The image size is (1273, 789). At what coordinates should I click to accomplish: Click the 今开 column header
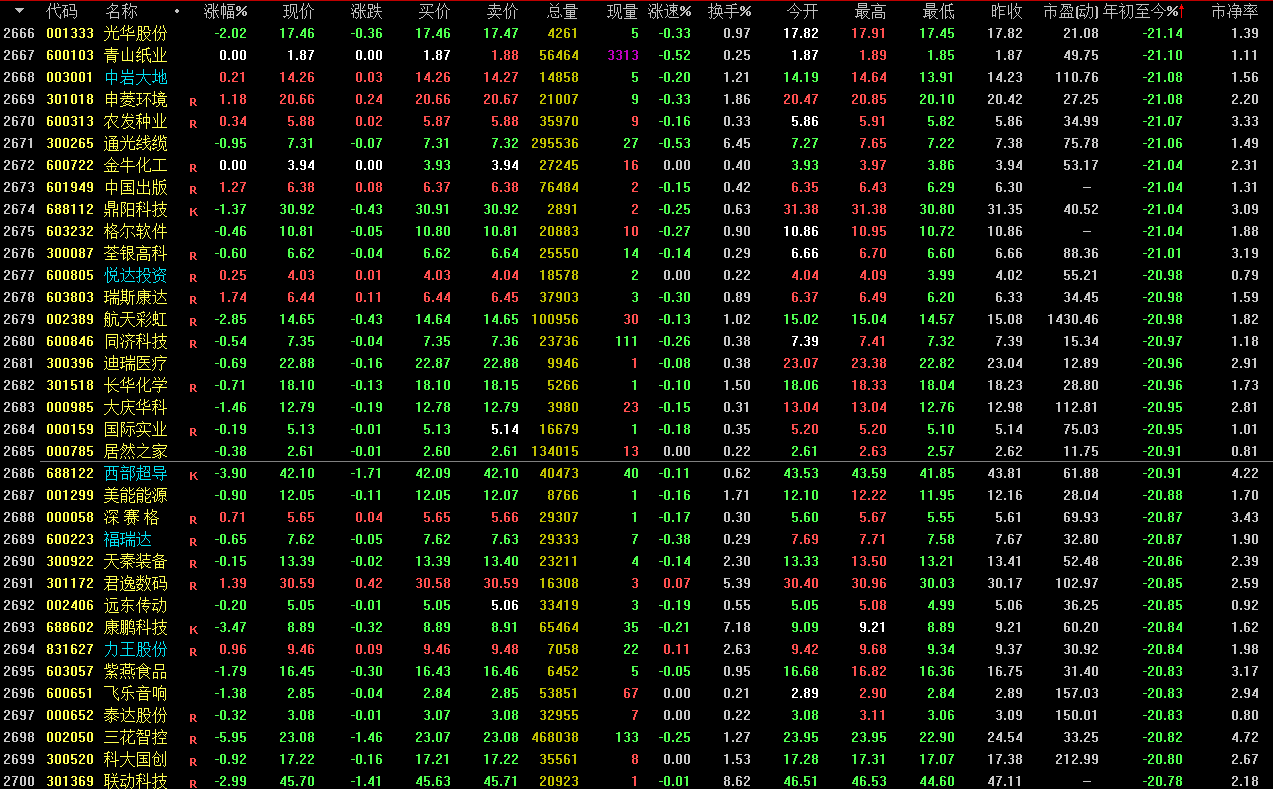803,12
